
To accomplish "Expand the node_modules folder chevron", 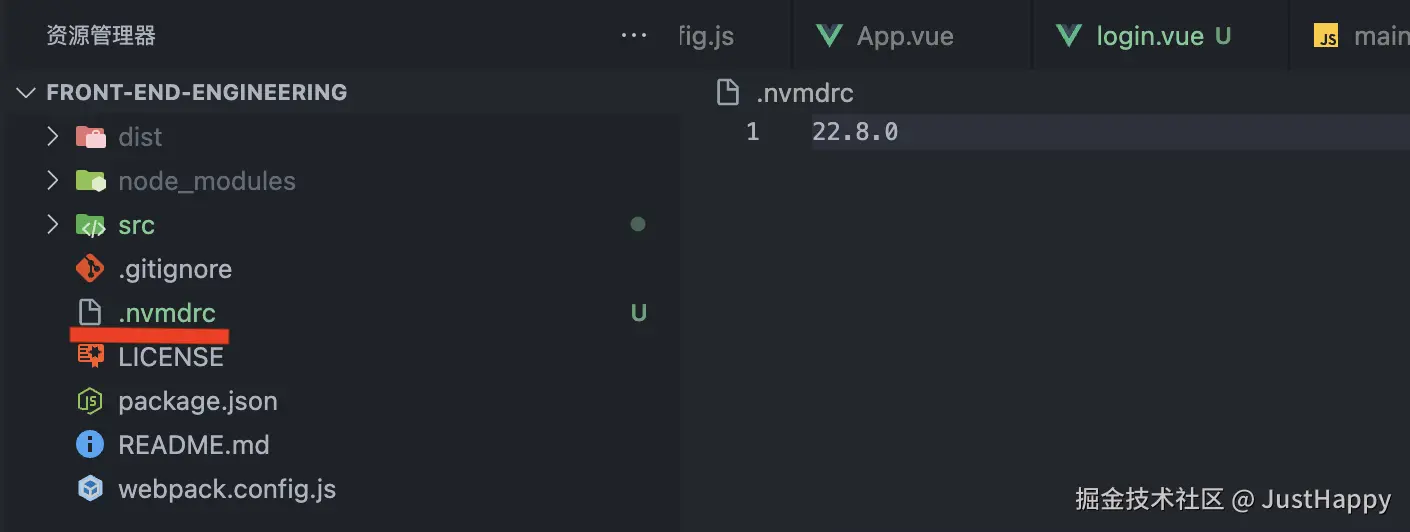I will [x=53, y=181].
